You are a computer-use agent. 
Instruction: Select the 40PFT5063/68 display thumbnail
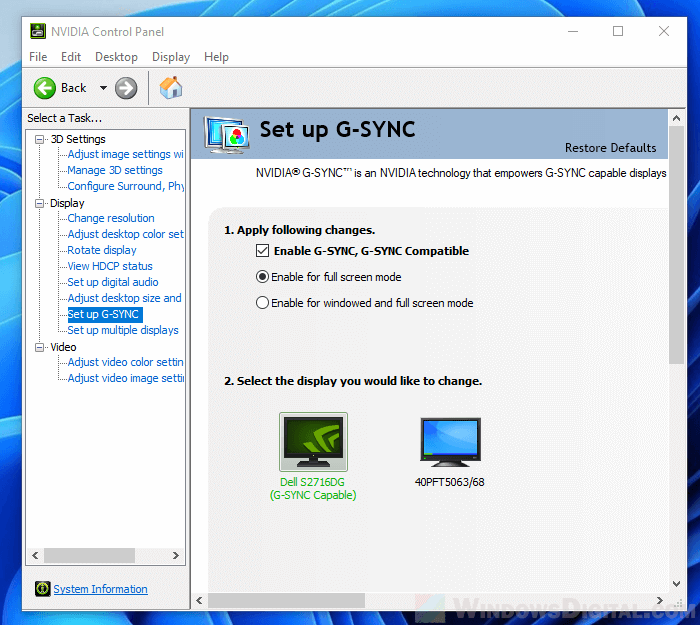450,442
